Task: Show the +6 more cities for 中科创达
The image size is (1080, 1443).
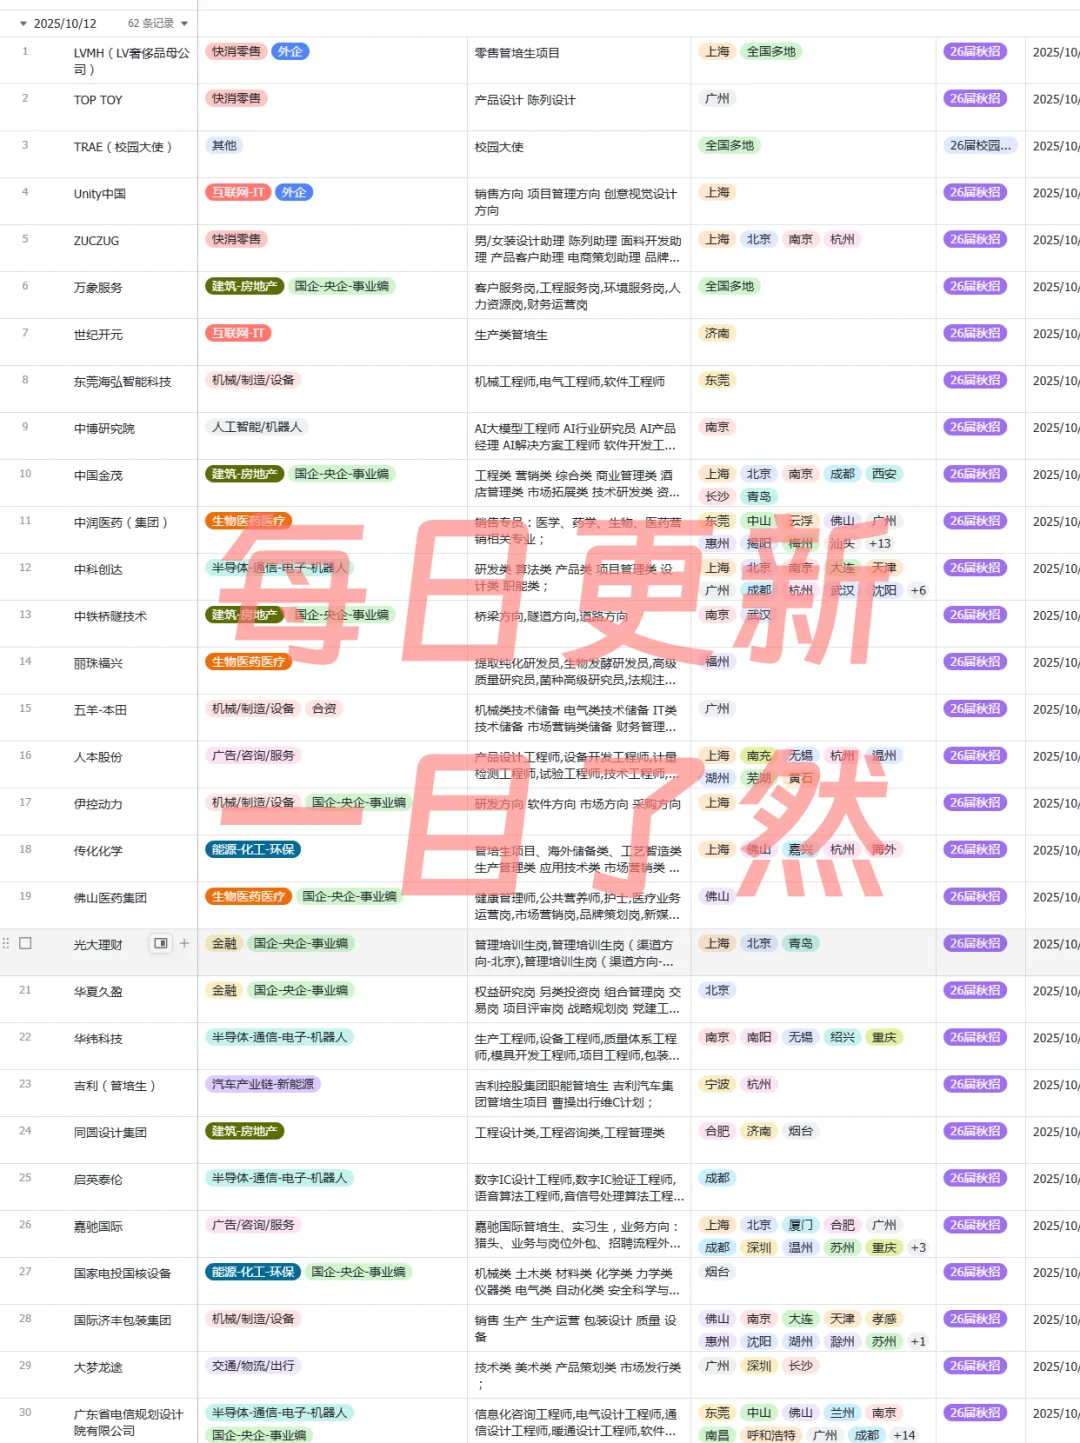Action: click(918, 590)
